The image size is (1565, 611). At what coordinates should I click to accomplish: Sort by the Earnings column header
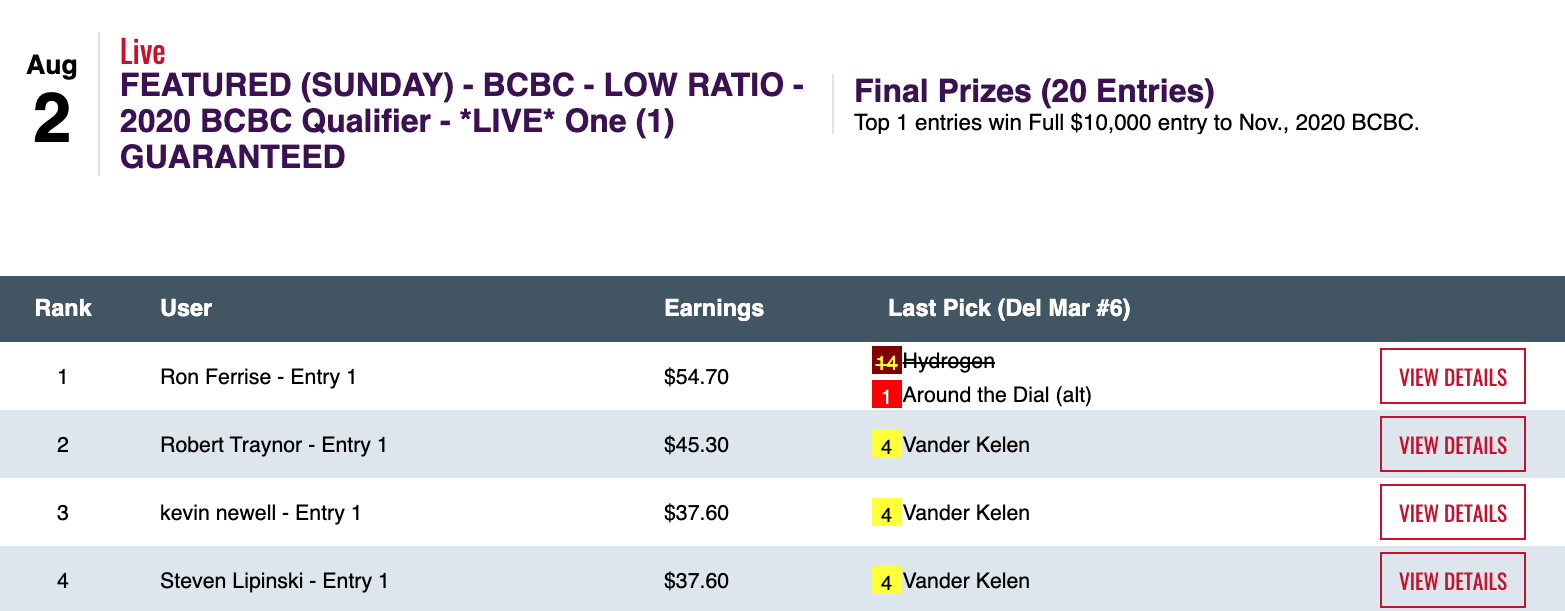tap(714, 308)
